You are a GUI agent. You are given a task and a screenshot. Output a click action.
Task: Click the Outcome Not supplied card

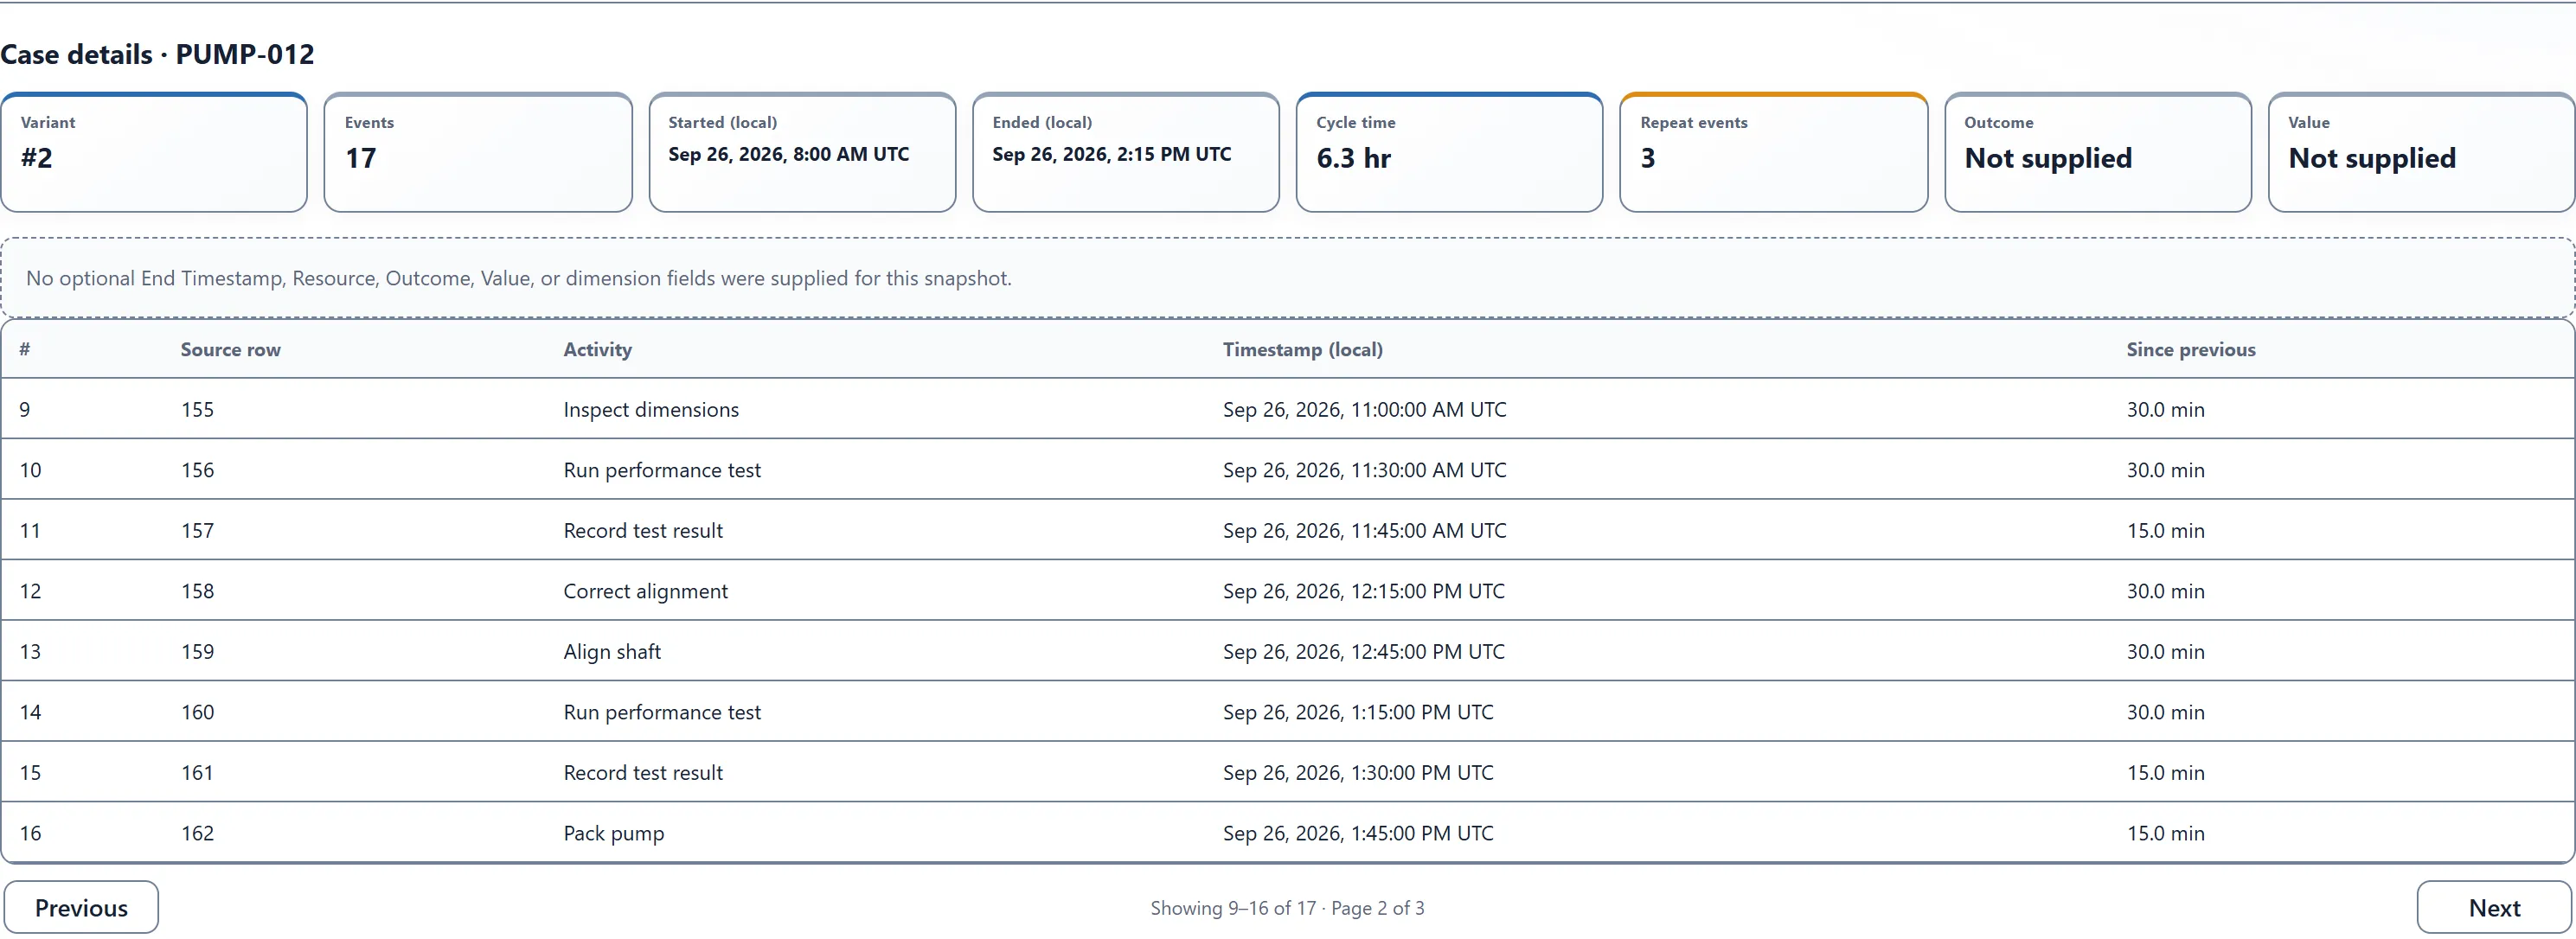coord(2098,152)
